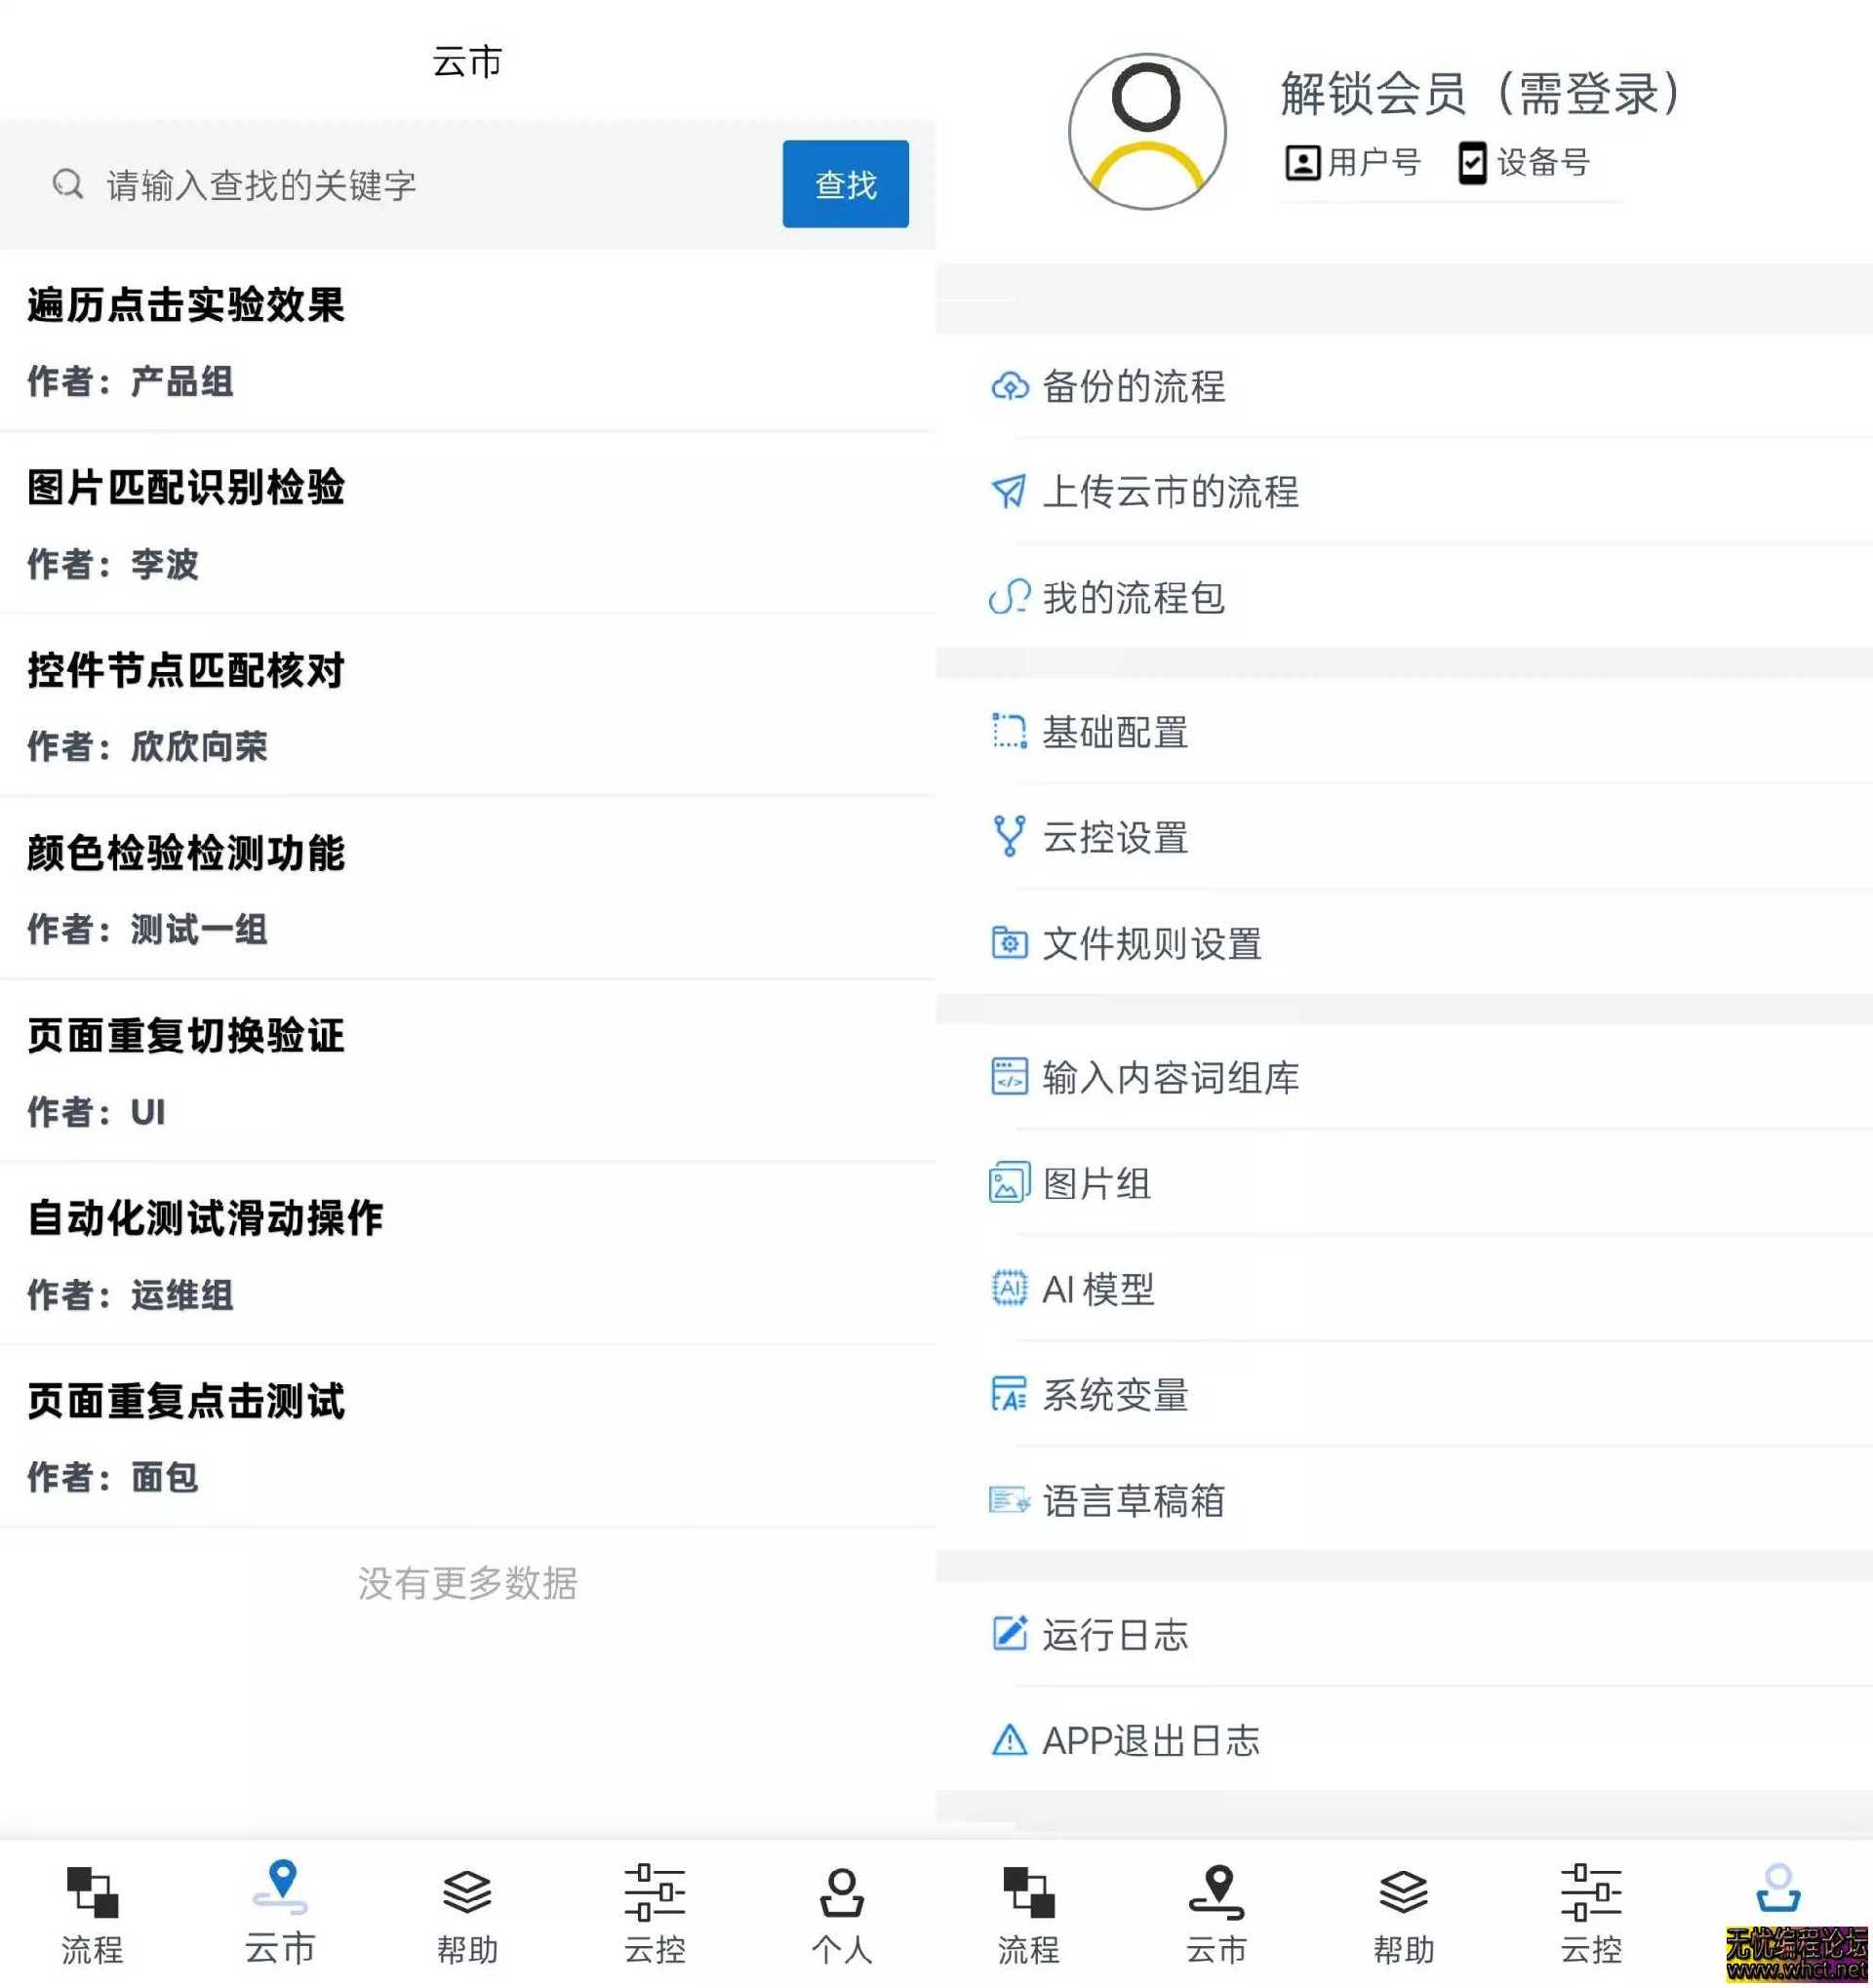This screenshot has height=1988, width=1873.
Task: Open 我的流程包
Action: tap(1135, 597)
